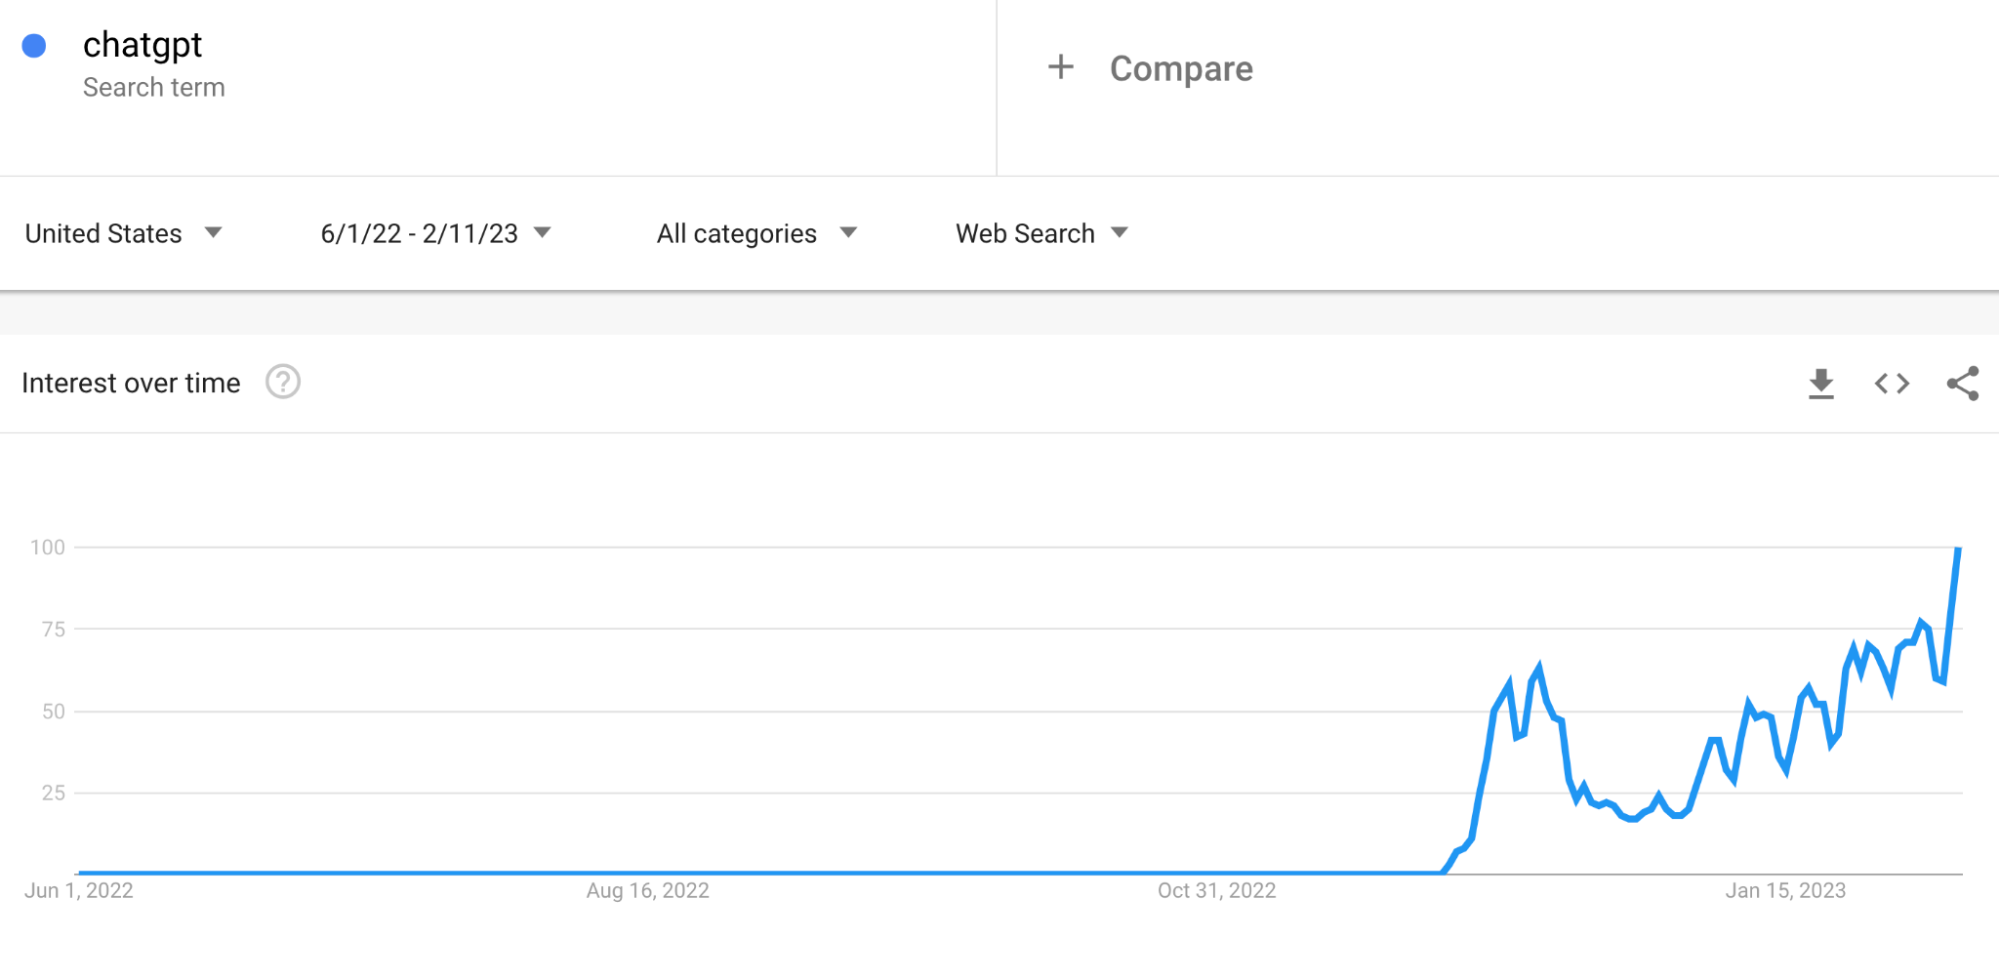The height and width of the screenshot is (980, 1999).
Task: Click the Jun 1, 2022 axis label
Action: coord(79,890)
